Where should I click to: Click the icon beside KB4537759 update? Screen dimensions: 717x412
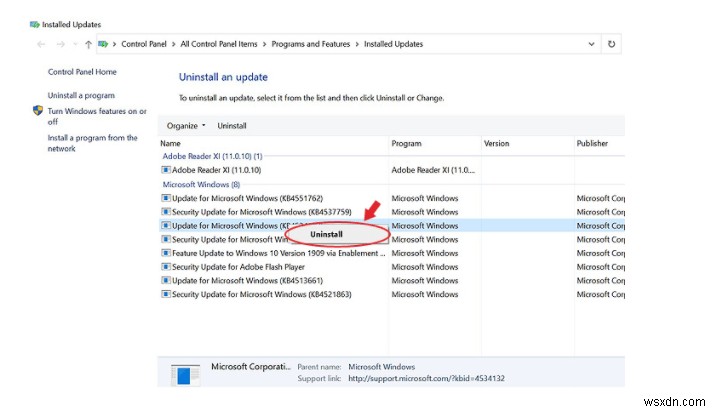click(166, 212)
